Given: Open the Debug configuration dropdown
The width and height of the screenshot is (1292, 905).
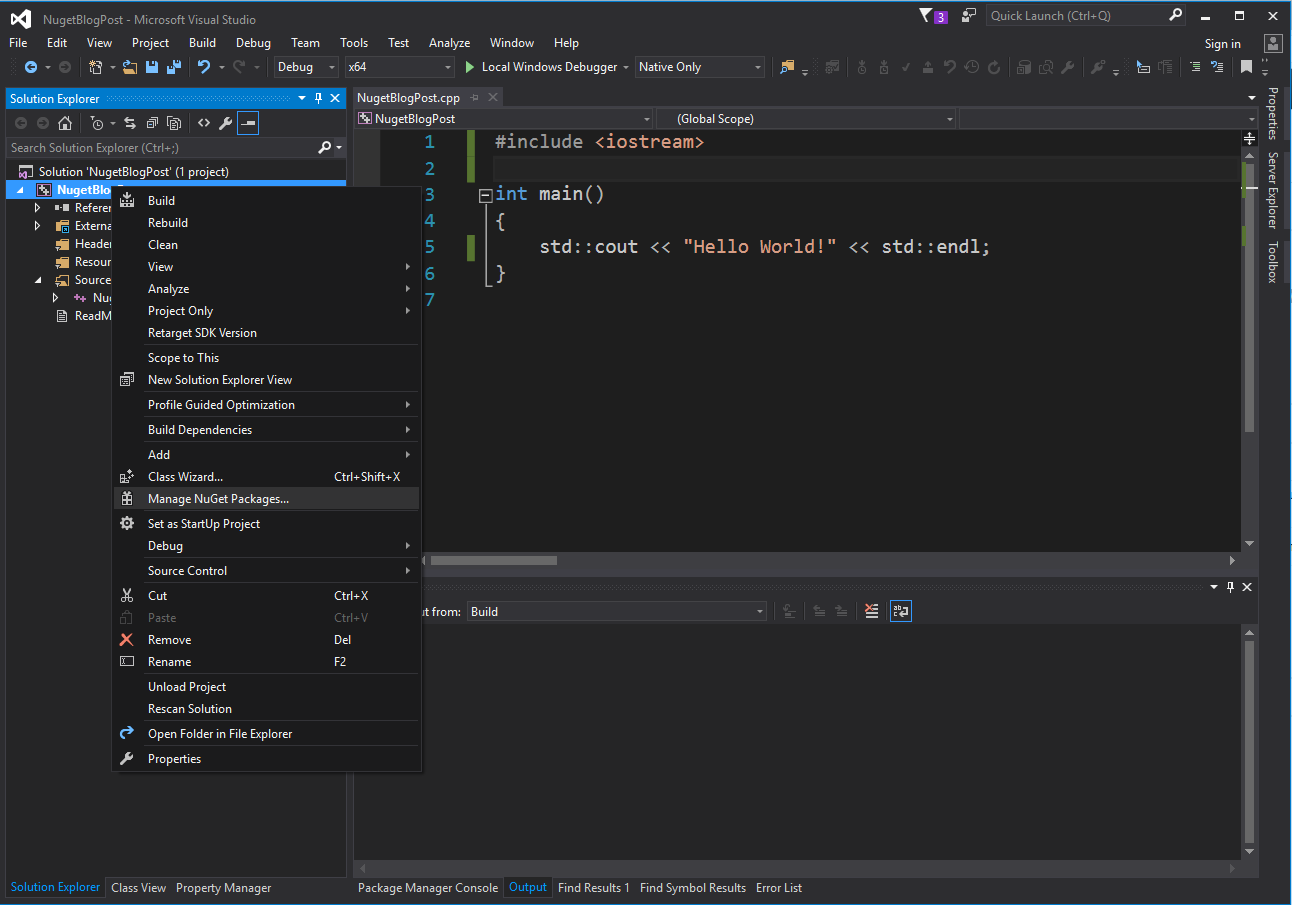Looking at the screenshot, I should [307, 67].
